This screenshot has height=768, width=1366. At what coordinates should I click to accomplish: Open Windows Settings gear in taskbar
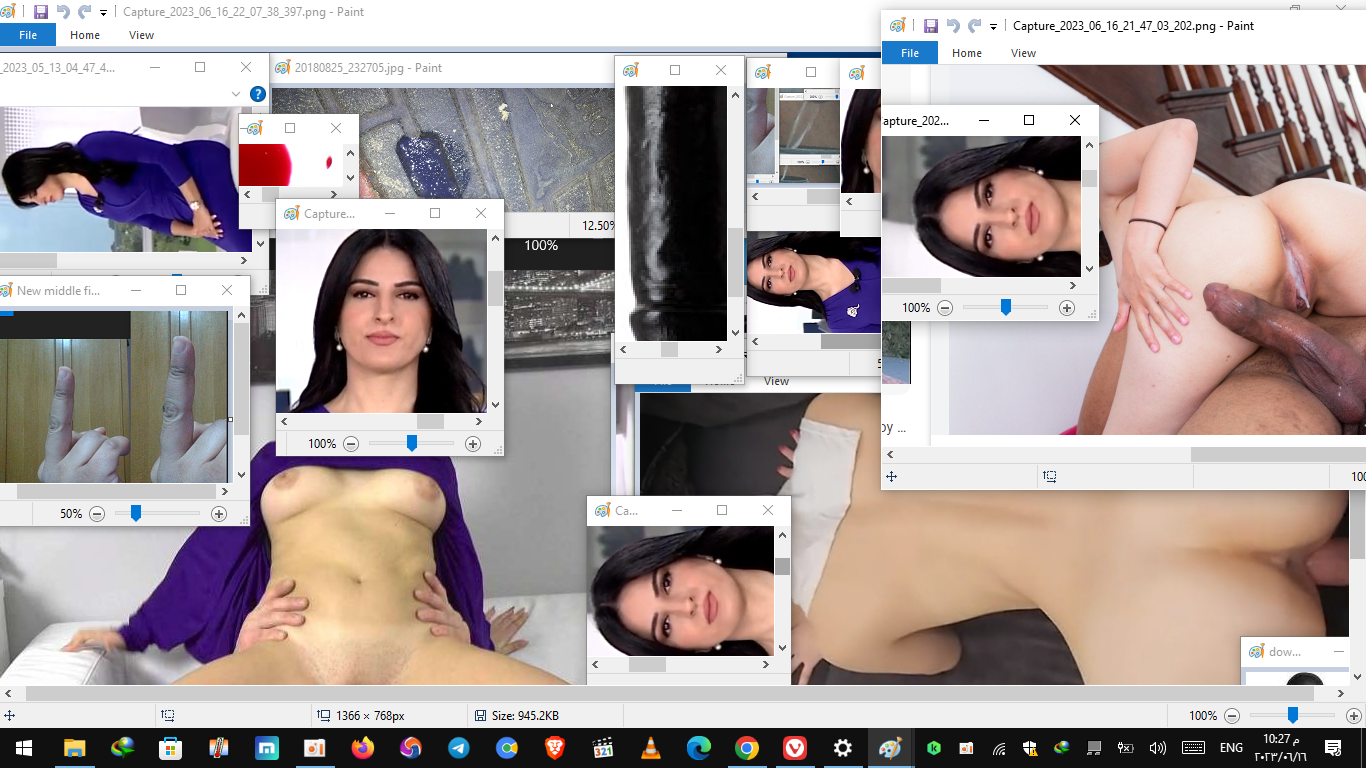(x=843, y=747)
